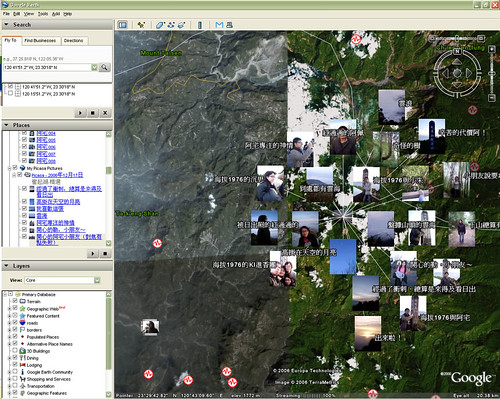The height and width of the screenshot is (399, 500).
Task: Toggle the Populated Places checkbox
Action: point(15,336)
